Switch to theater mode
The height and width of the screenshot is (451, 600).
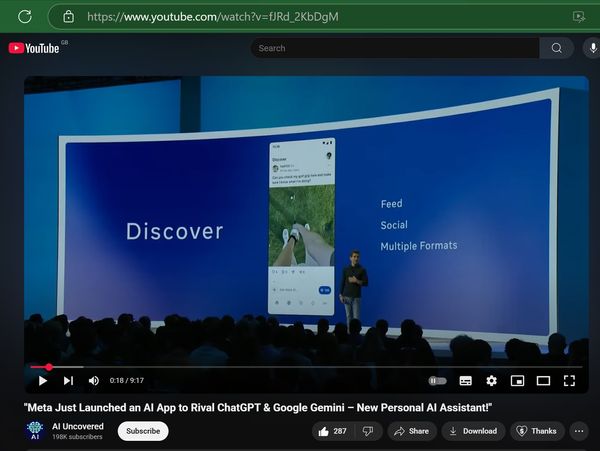click(543, 381)
